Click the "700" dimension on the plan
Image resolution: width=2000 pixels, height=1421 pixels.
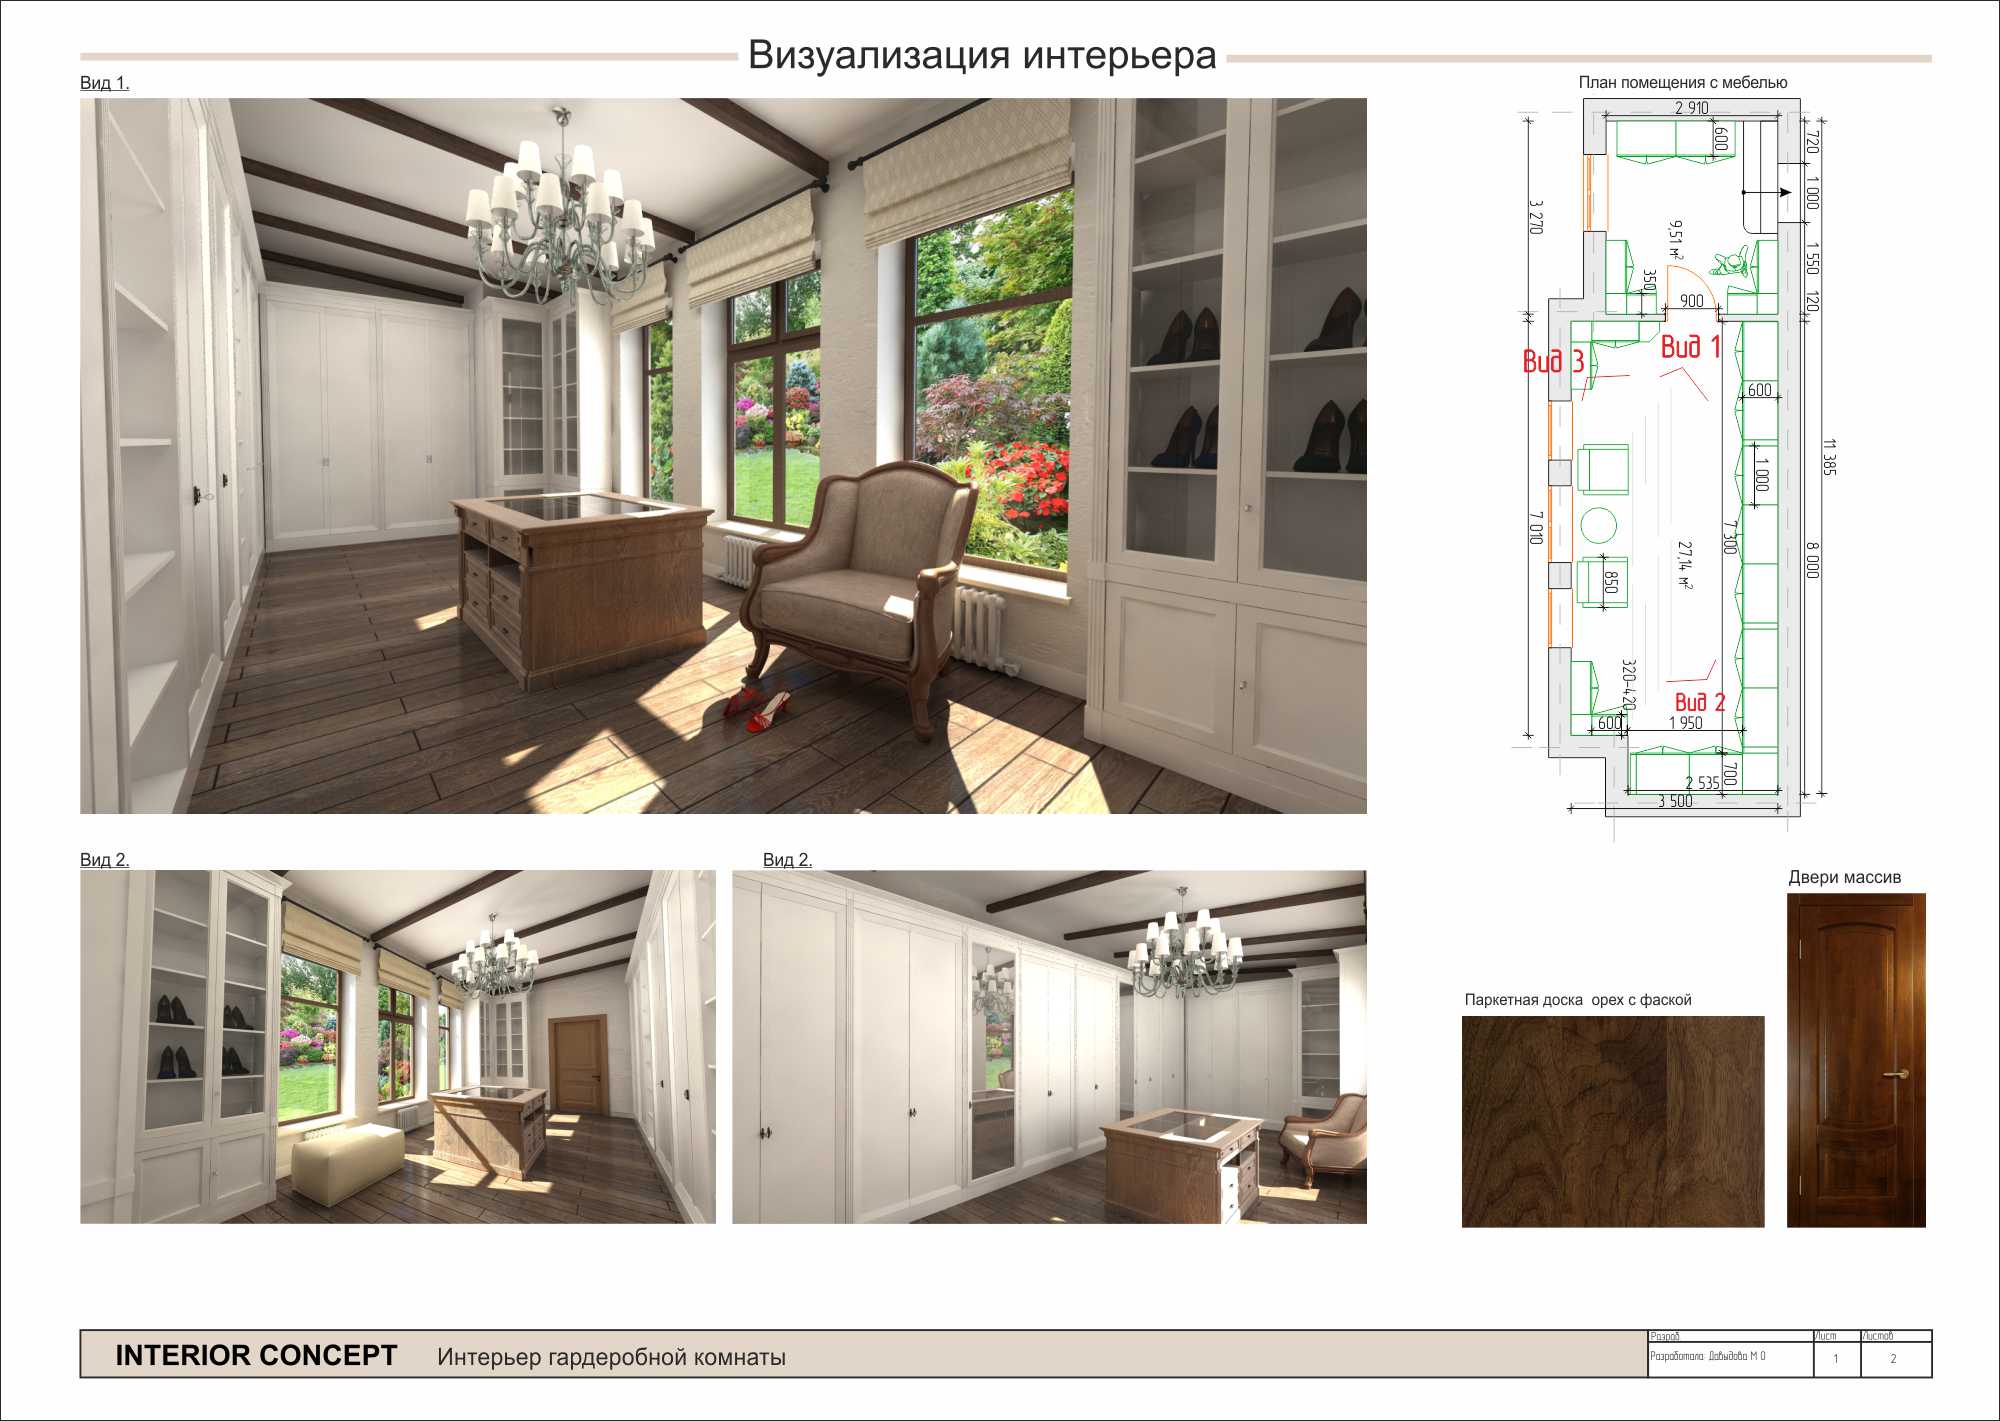point(1731,773)
